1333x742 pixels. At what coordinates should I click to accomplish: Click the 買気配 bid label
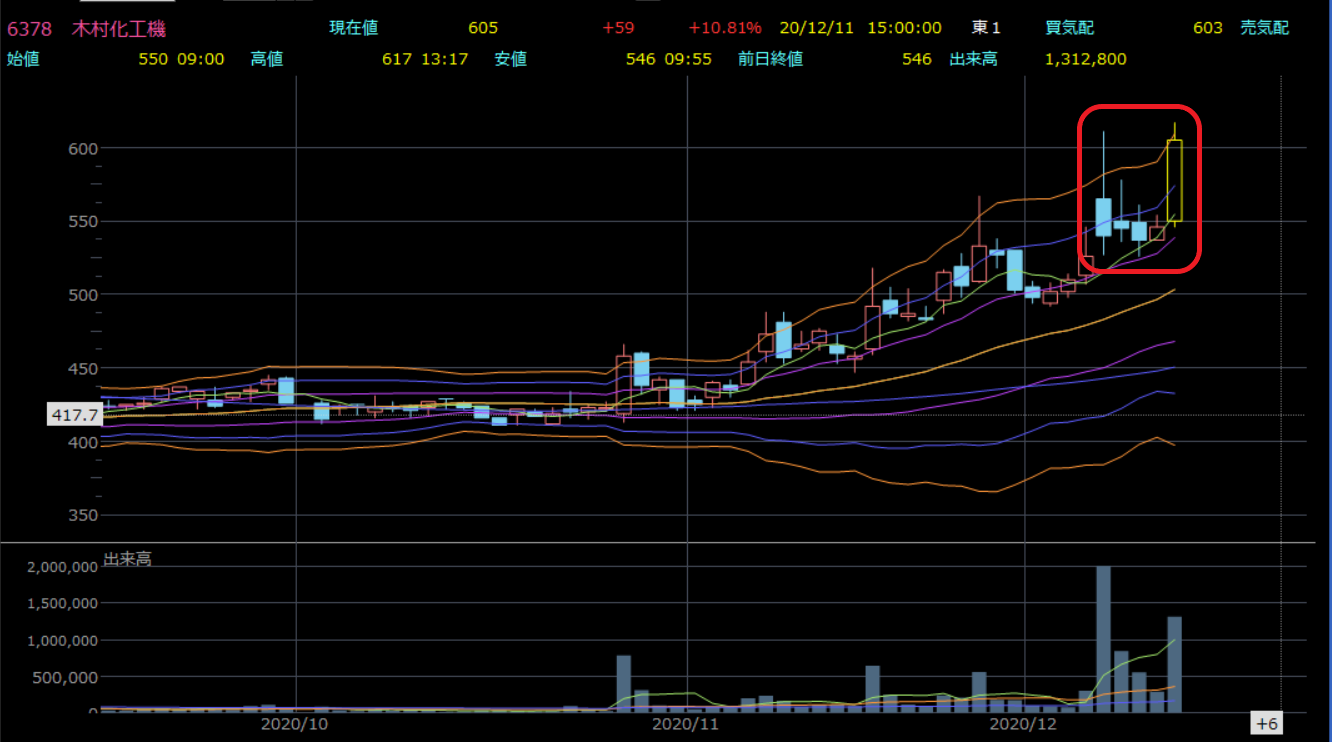[1070, 28]
